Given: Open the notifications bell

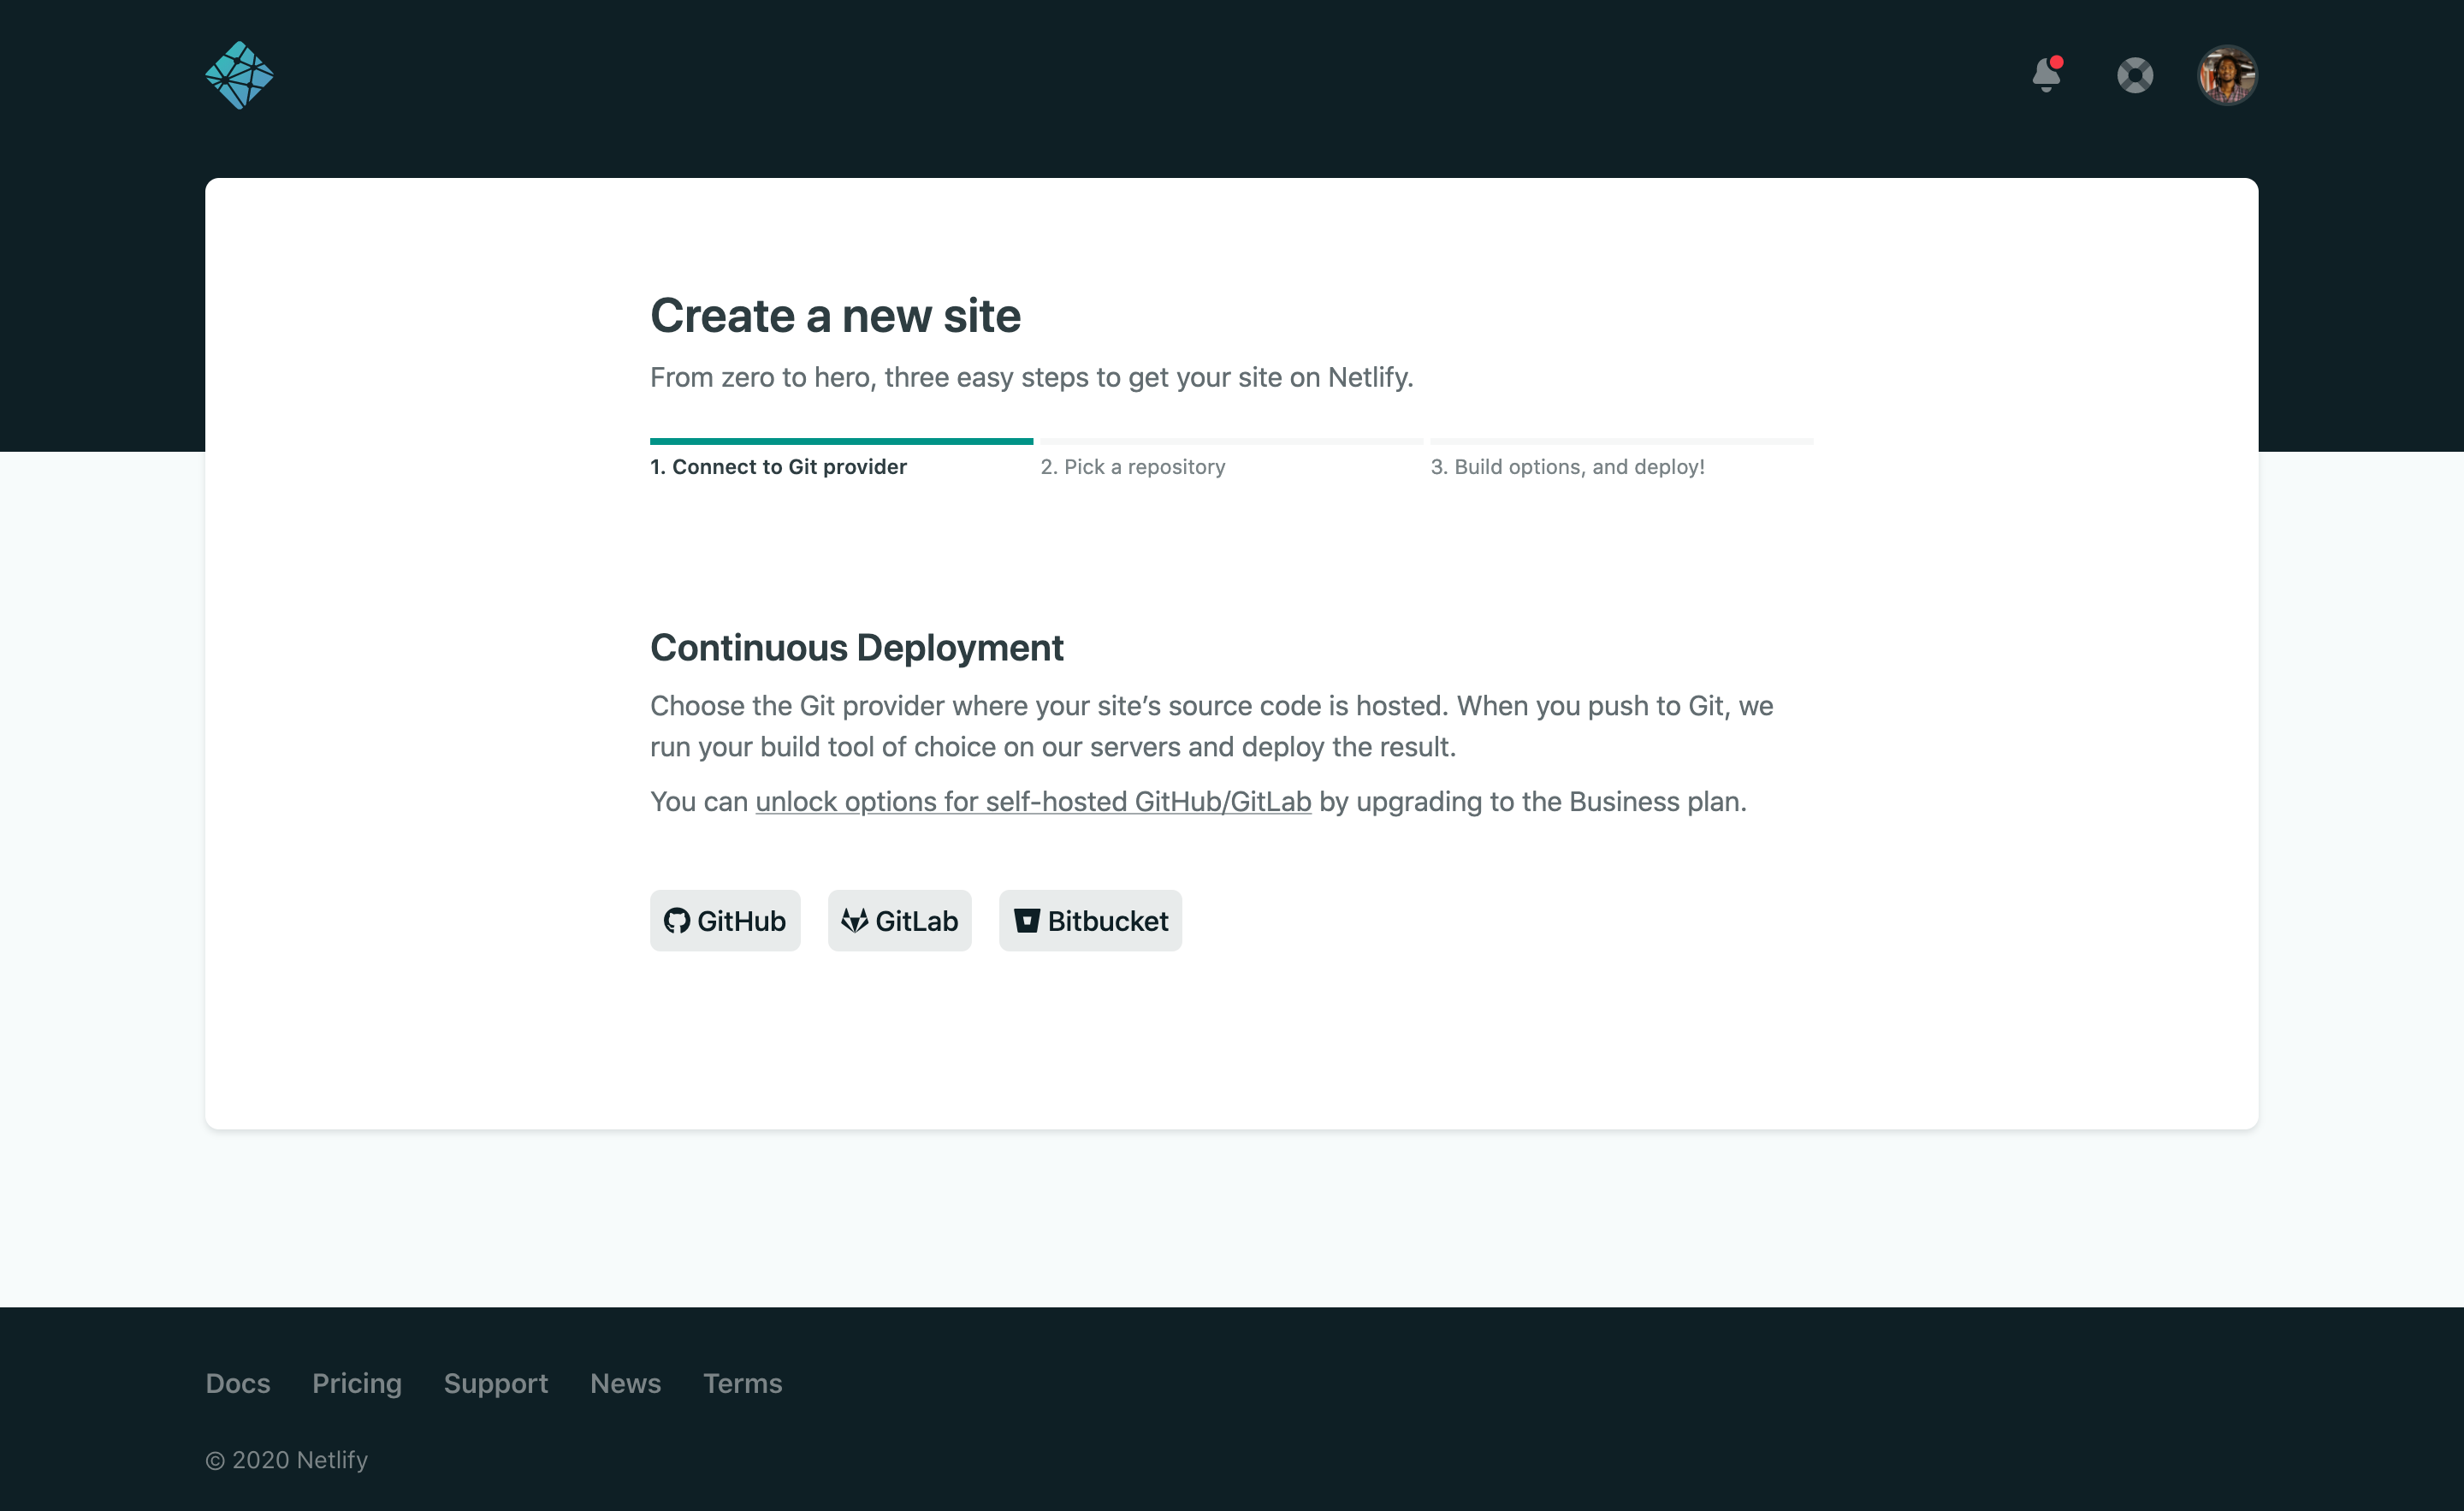Looking at the screenshot, I should tap(2046, 75).
